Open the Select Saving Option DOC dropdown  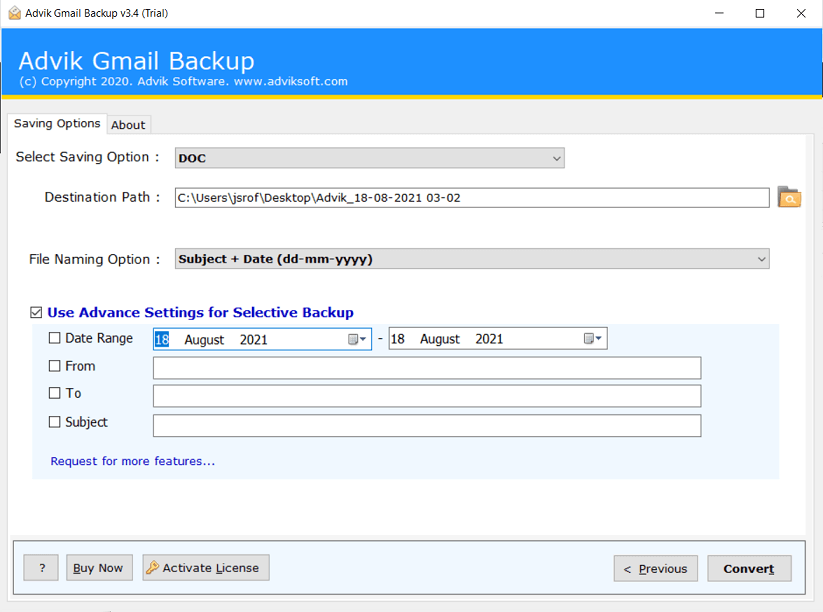pos(370,158)
